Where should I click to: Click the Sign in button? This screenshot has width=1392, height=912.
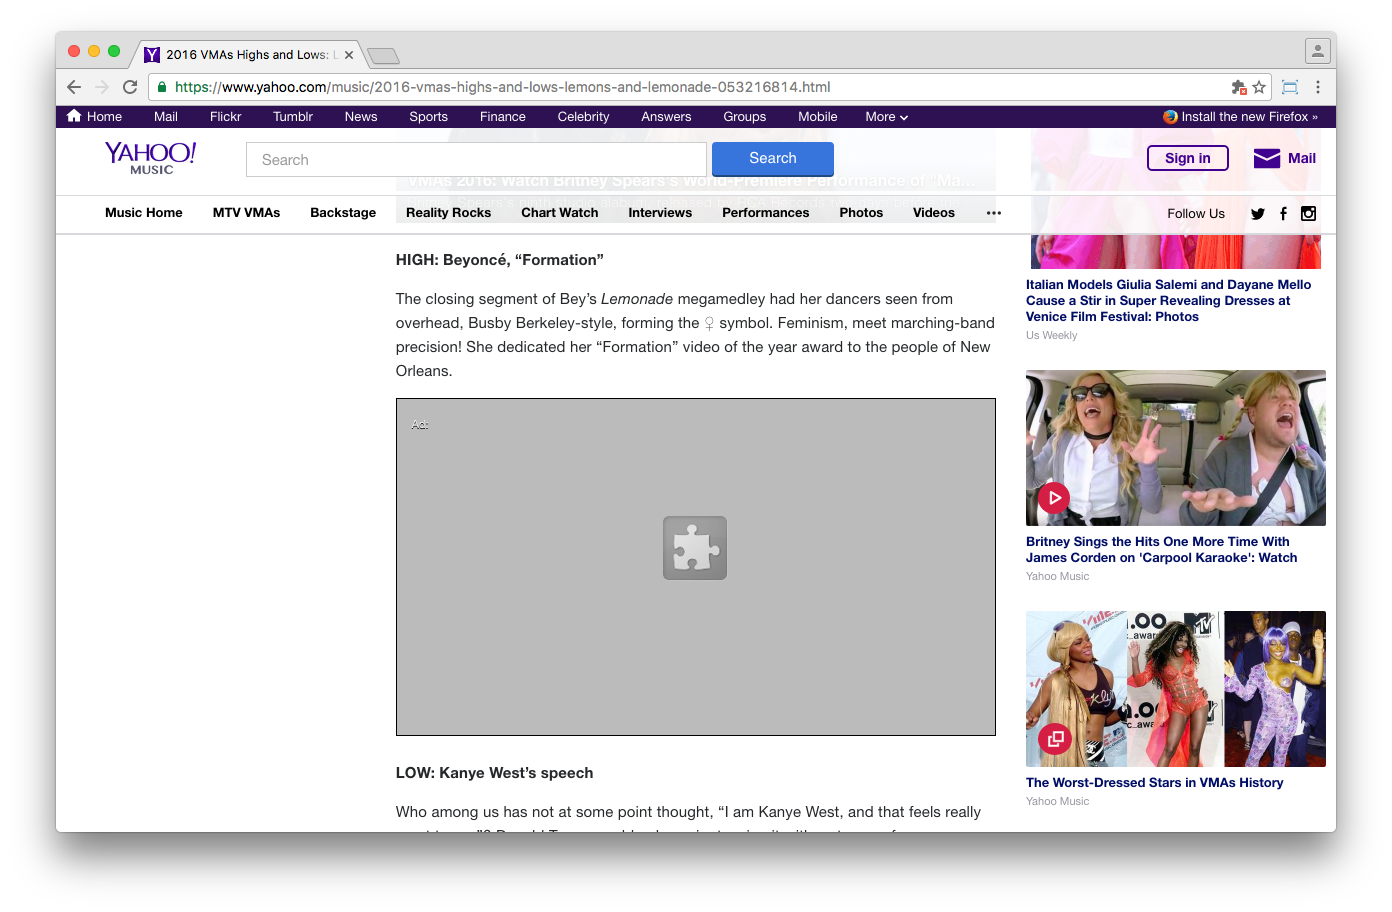(1188, 158)
